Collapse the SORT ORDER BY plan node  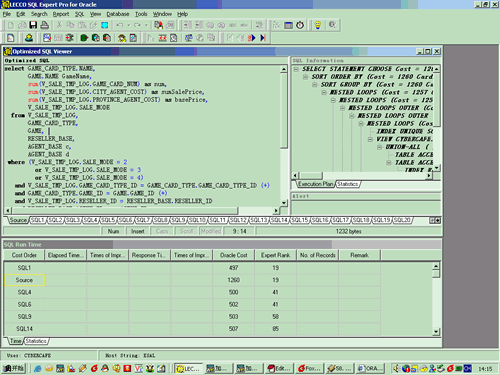point(305,77)
